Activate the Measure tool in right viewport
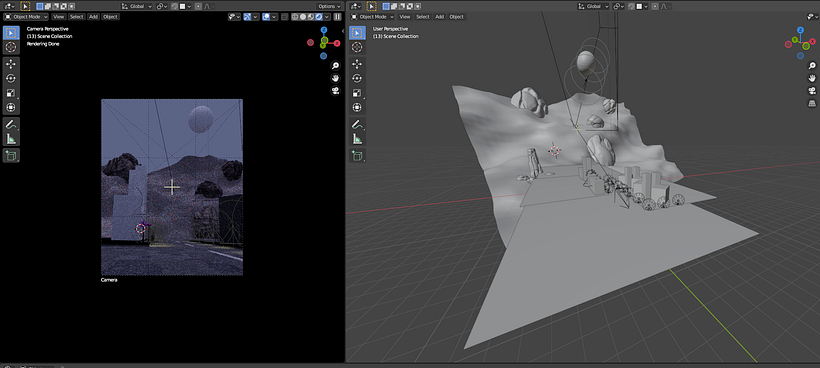The width and height of the screenshot is (820, 368). (357, 139)
